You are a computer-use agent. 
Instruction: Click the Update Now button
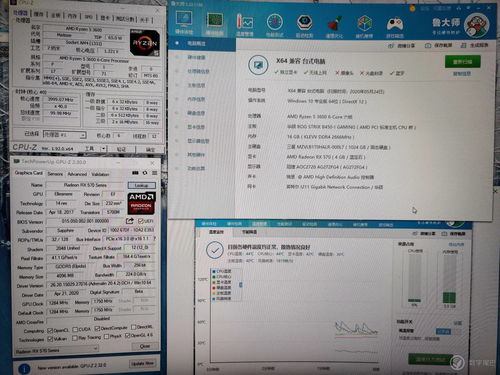click(x=142, y=363)
